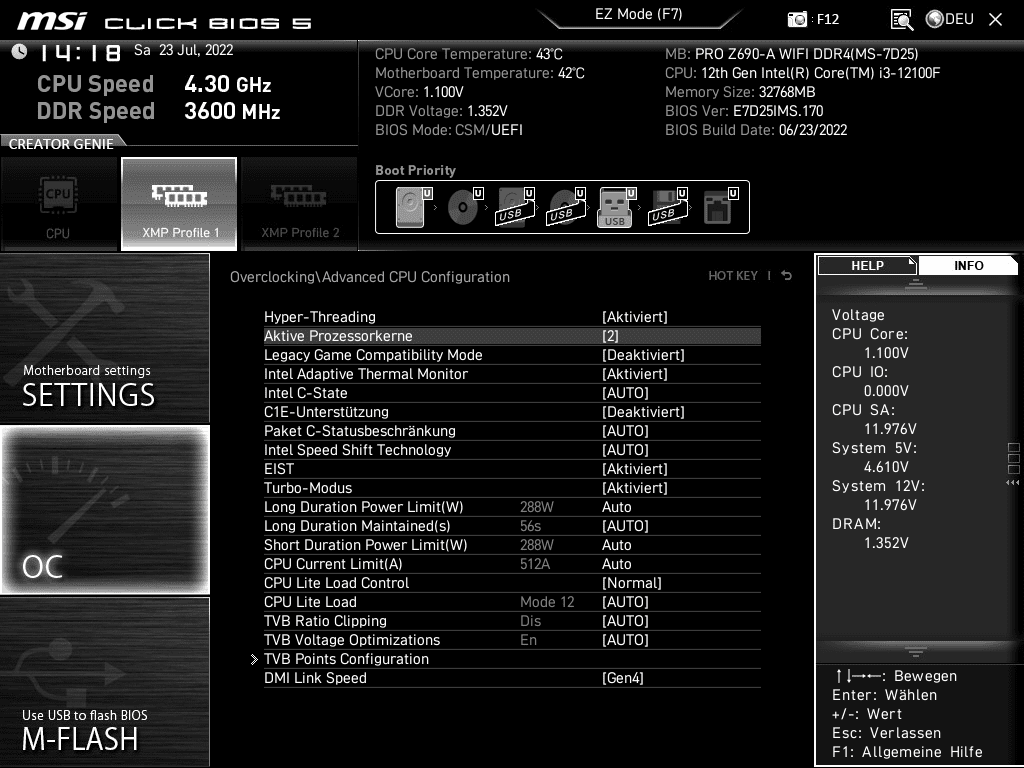Click the CPU Speed 4.30 GHz readout
The width and height of the screenshot is (1024, 768).
pyautogui.click(x=154, y=84)
